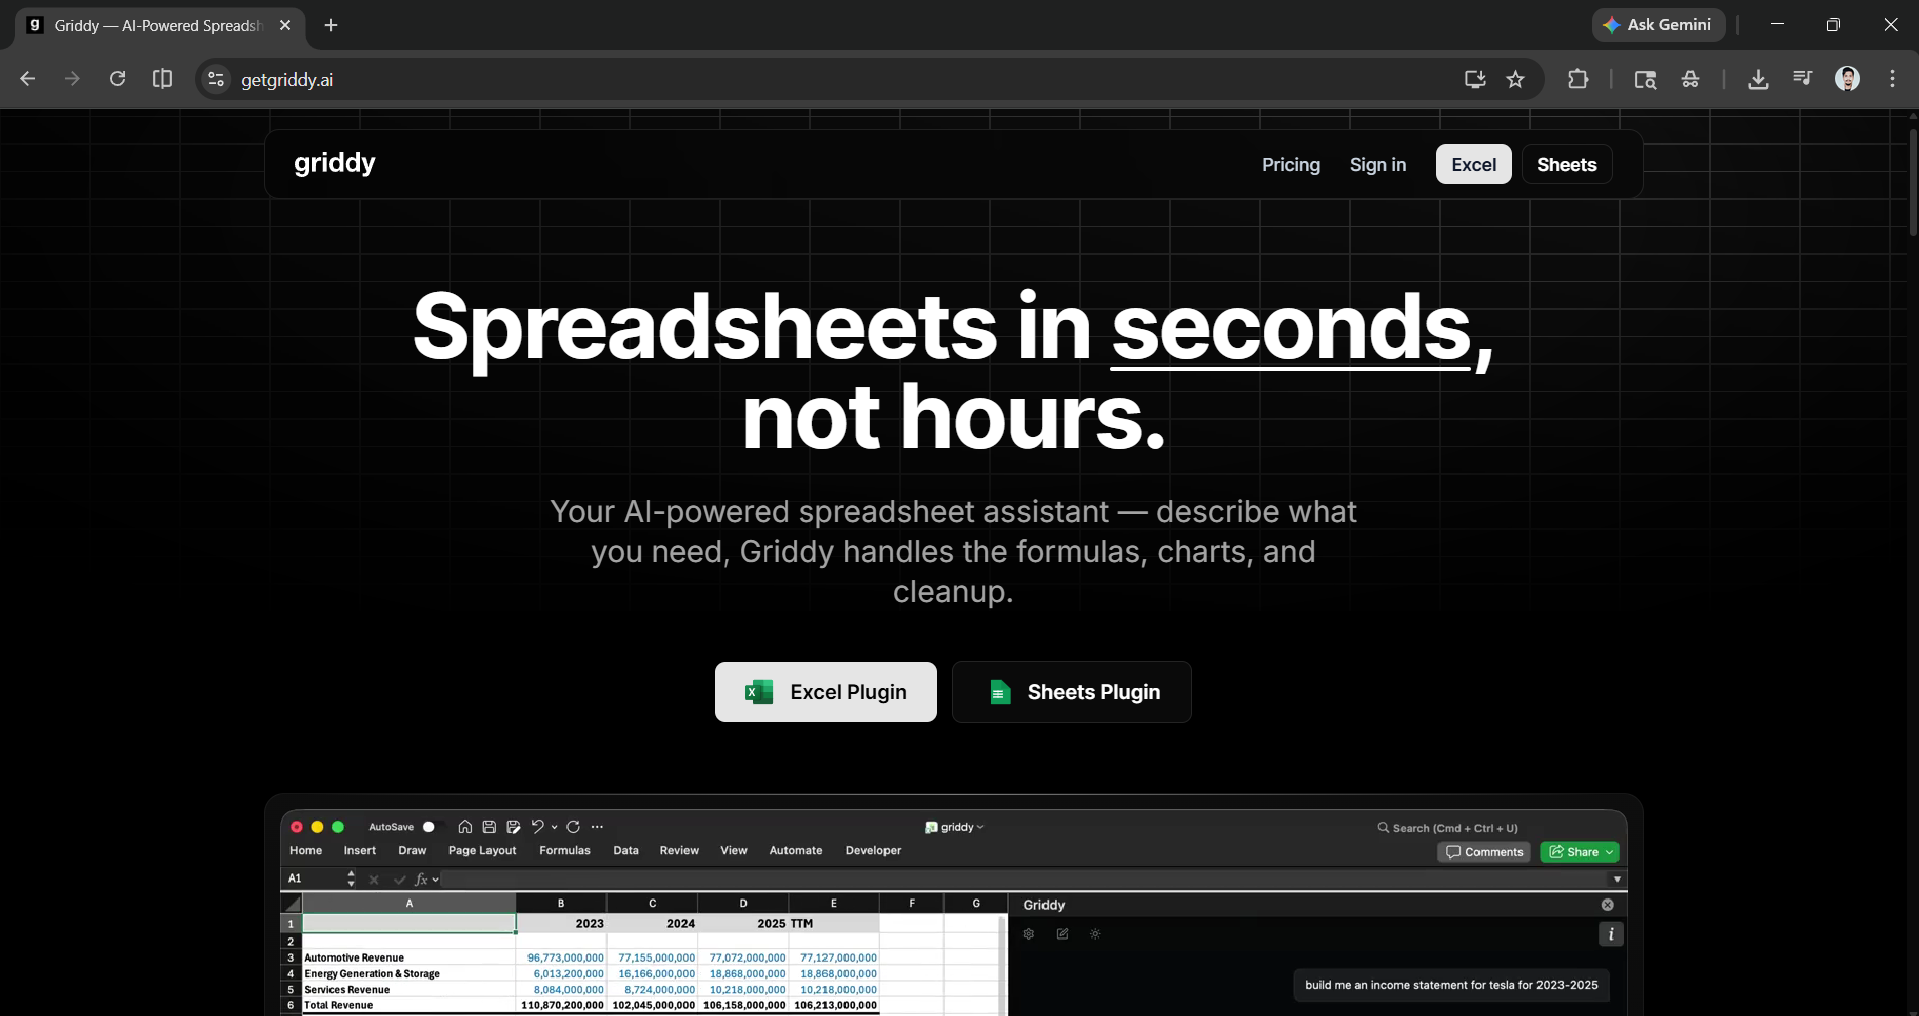
Task: Open the browser extensions menu
Action: (1578, 79)
